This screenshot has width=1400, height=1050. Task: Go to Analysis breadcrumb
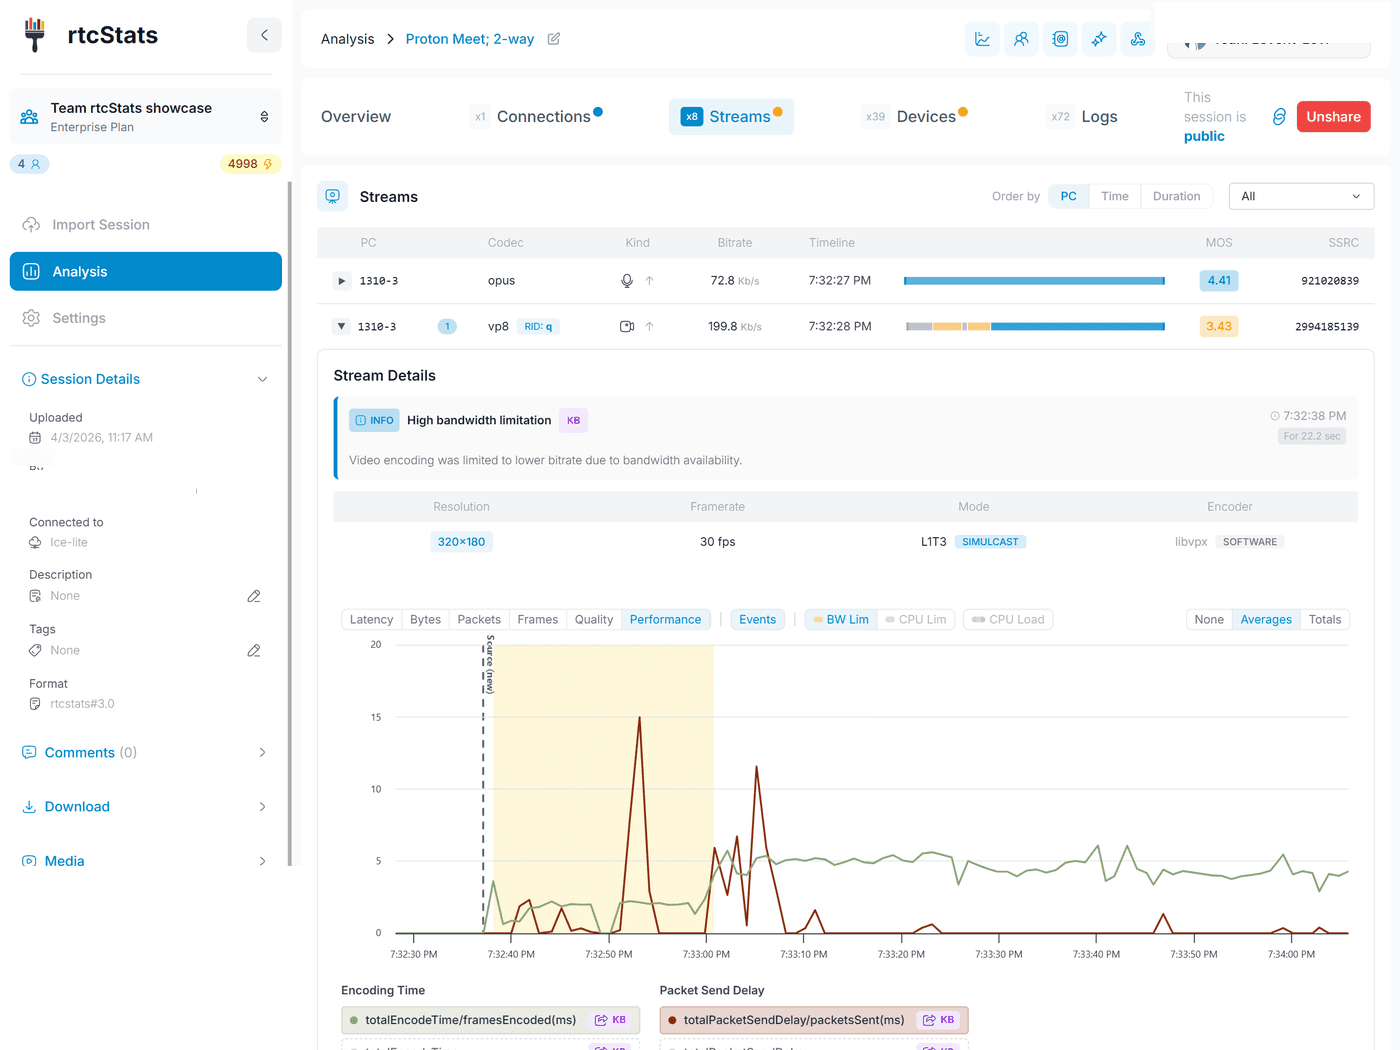[x=347, y=39]
